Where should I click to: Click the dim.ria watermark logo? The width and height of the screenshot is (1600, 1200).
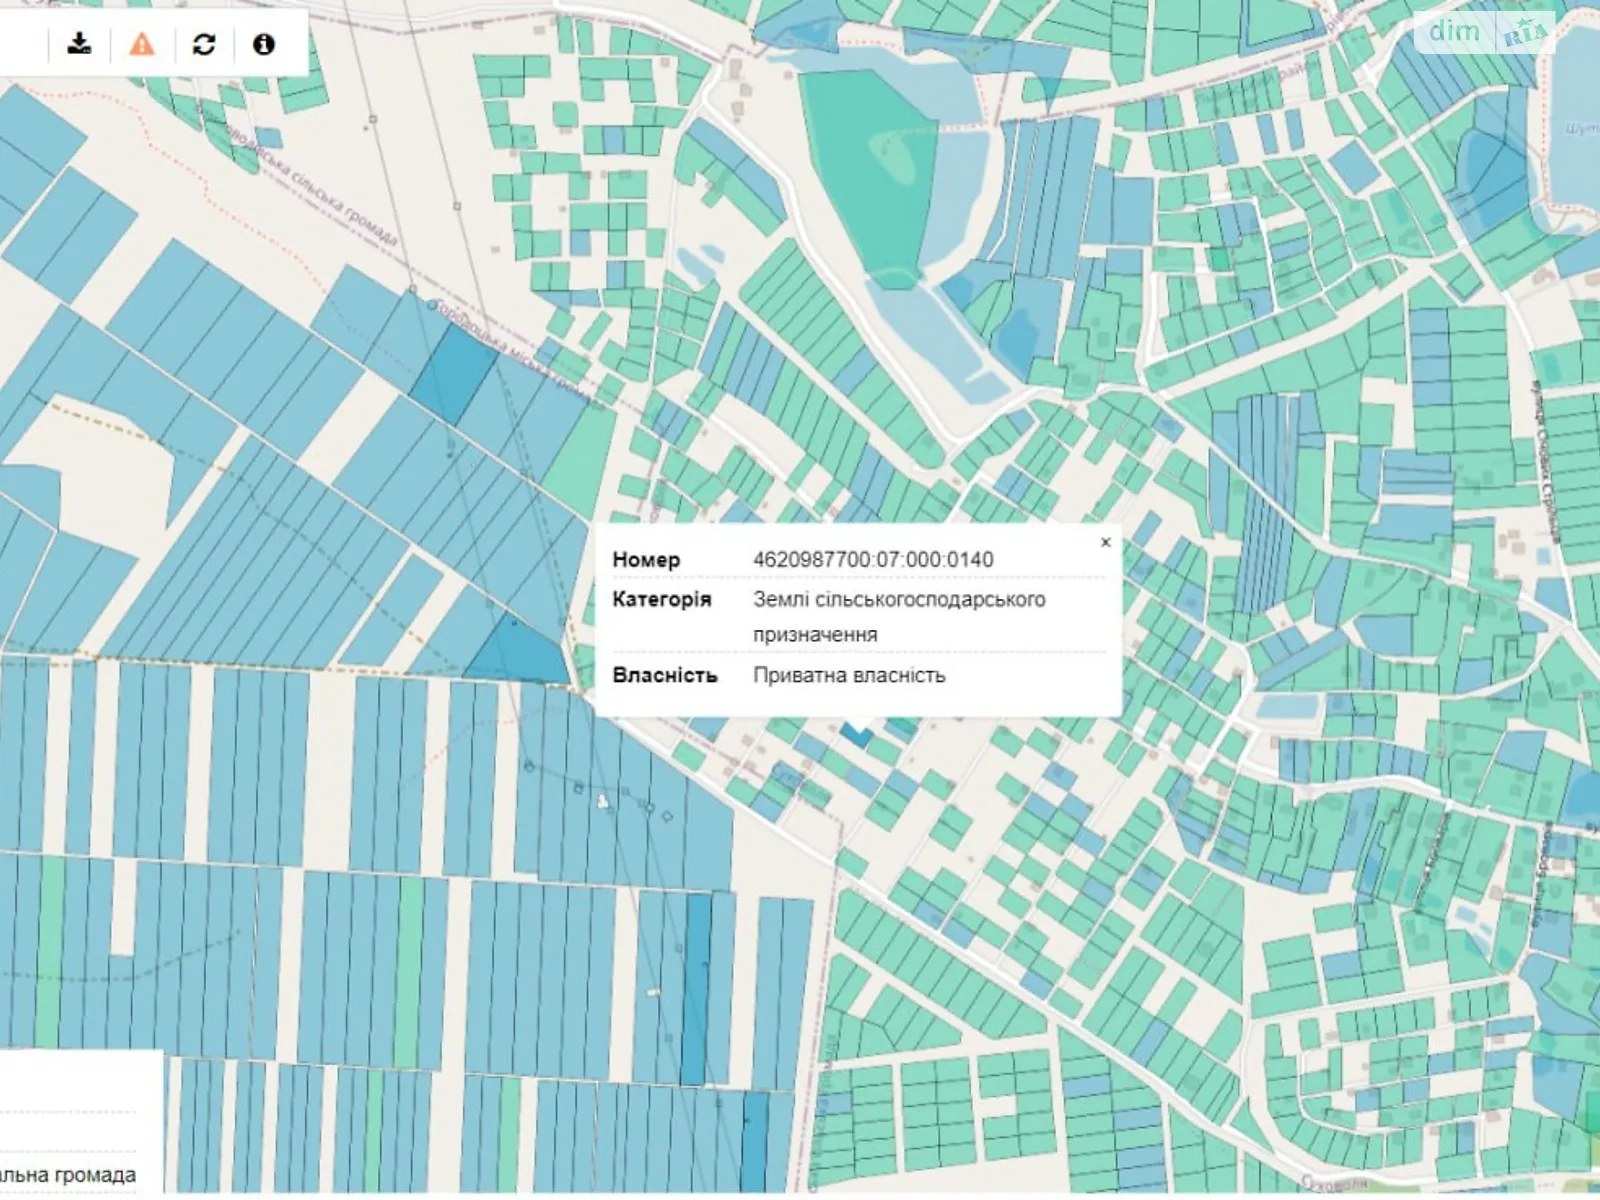(1487, 33)
